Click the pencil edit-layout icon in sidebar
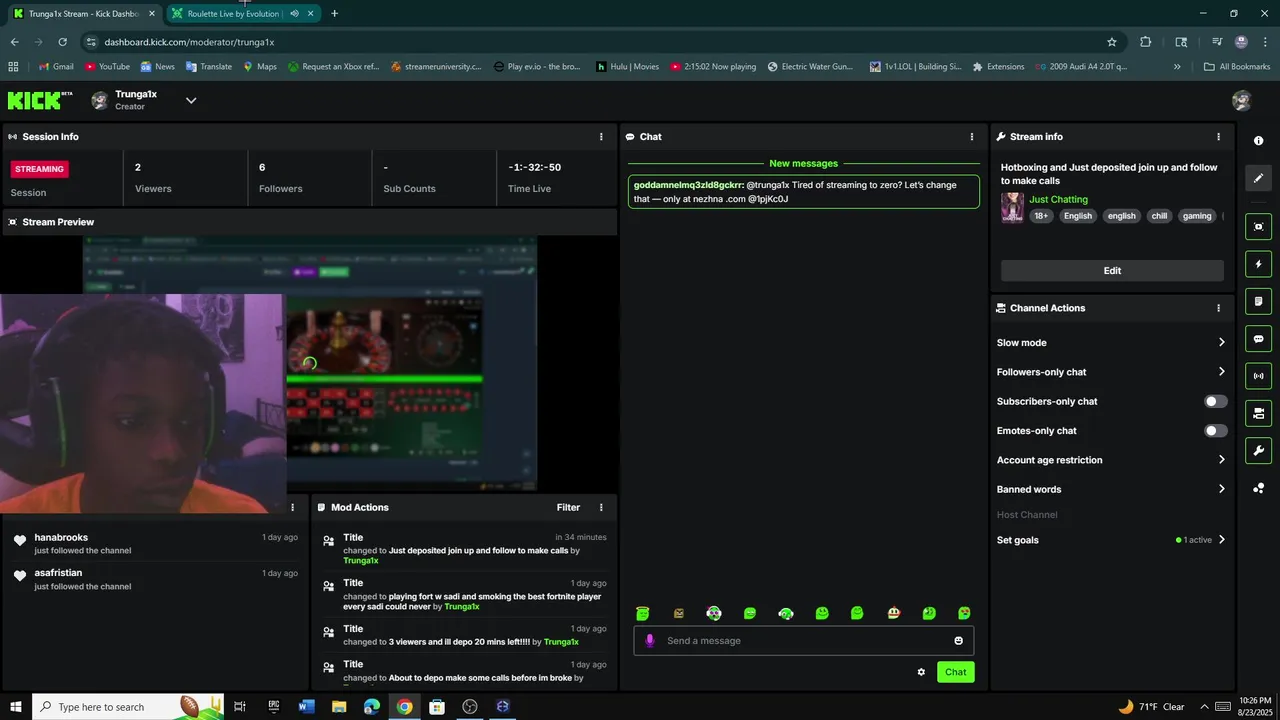 tap(1258, 178)
